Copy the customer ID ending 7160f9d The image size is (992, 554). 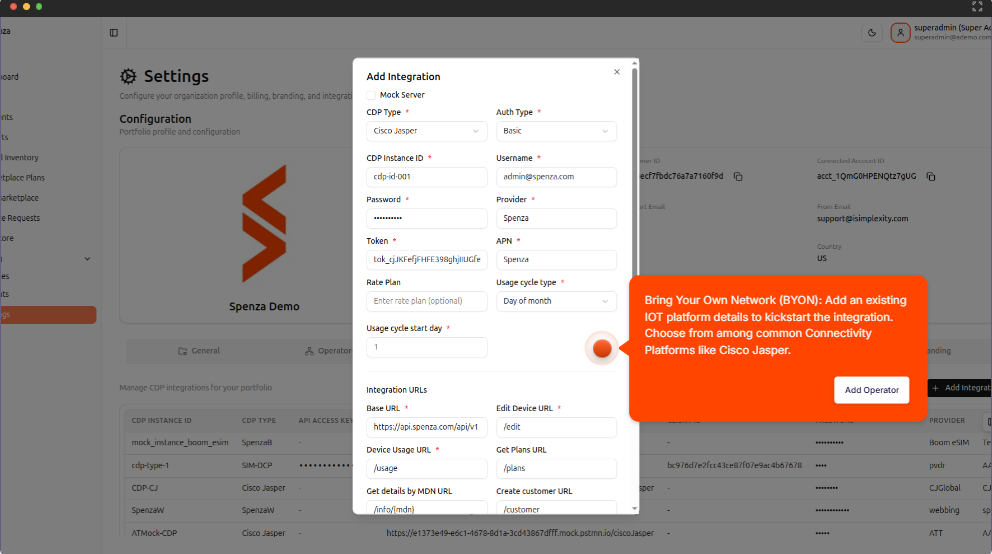tap(738, 176)
